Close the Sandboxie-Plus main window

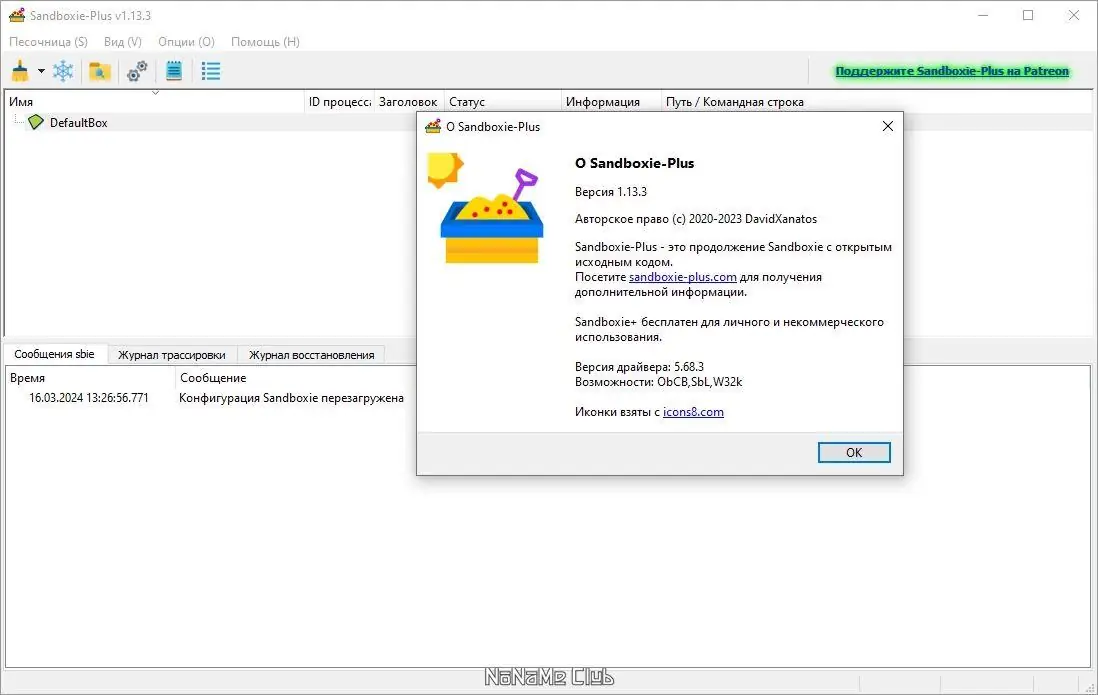pos(1073,15)
